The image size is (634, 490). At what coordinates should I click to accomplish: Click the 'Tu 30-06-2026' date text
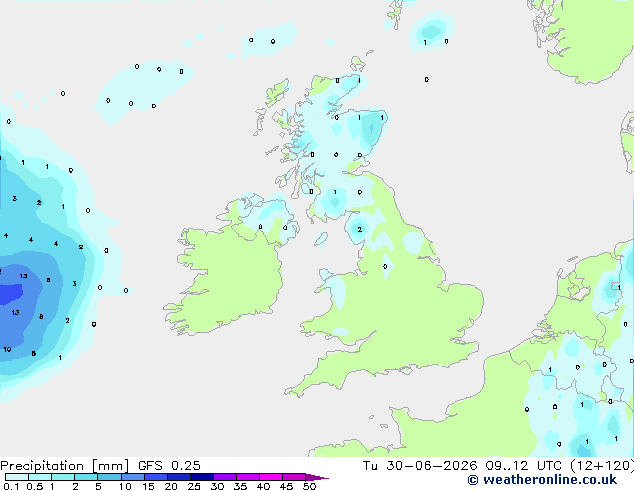click(420, 466)
